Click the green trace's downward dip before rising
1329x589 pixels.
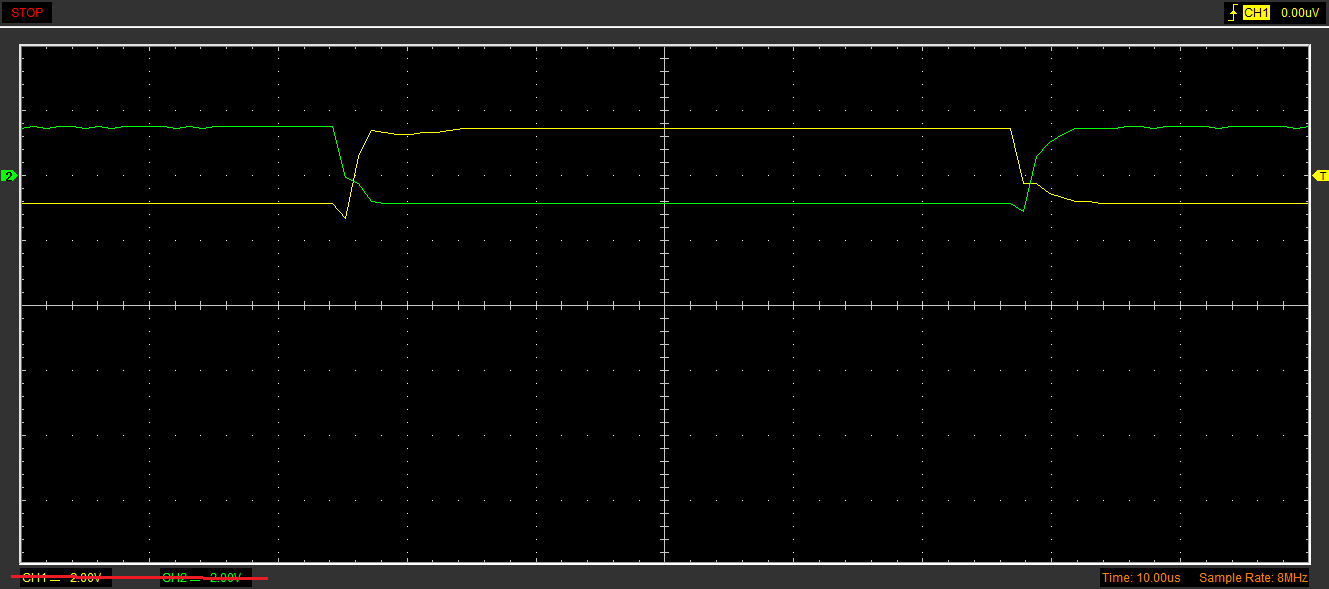coord(1023,211)
